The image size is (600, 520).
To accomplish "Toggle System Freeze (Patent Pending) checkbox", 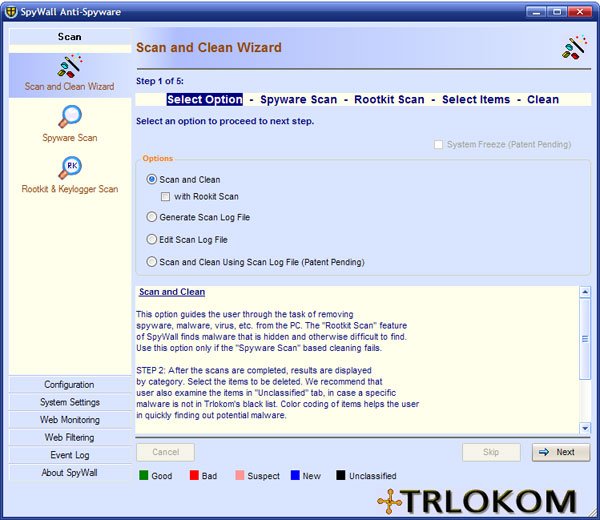I will click(x=439, y=145).
